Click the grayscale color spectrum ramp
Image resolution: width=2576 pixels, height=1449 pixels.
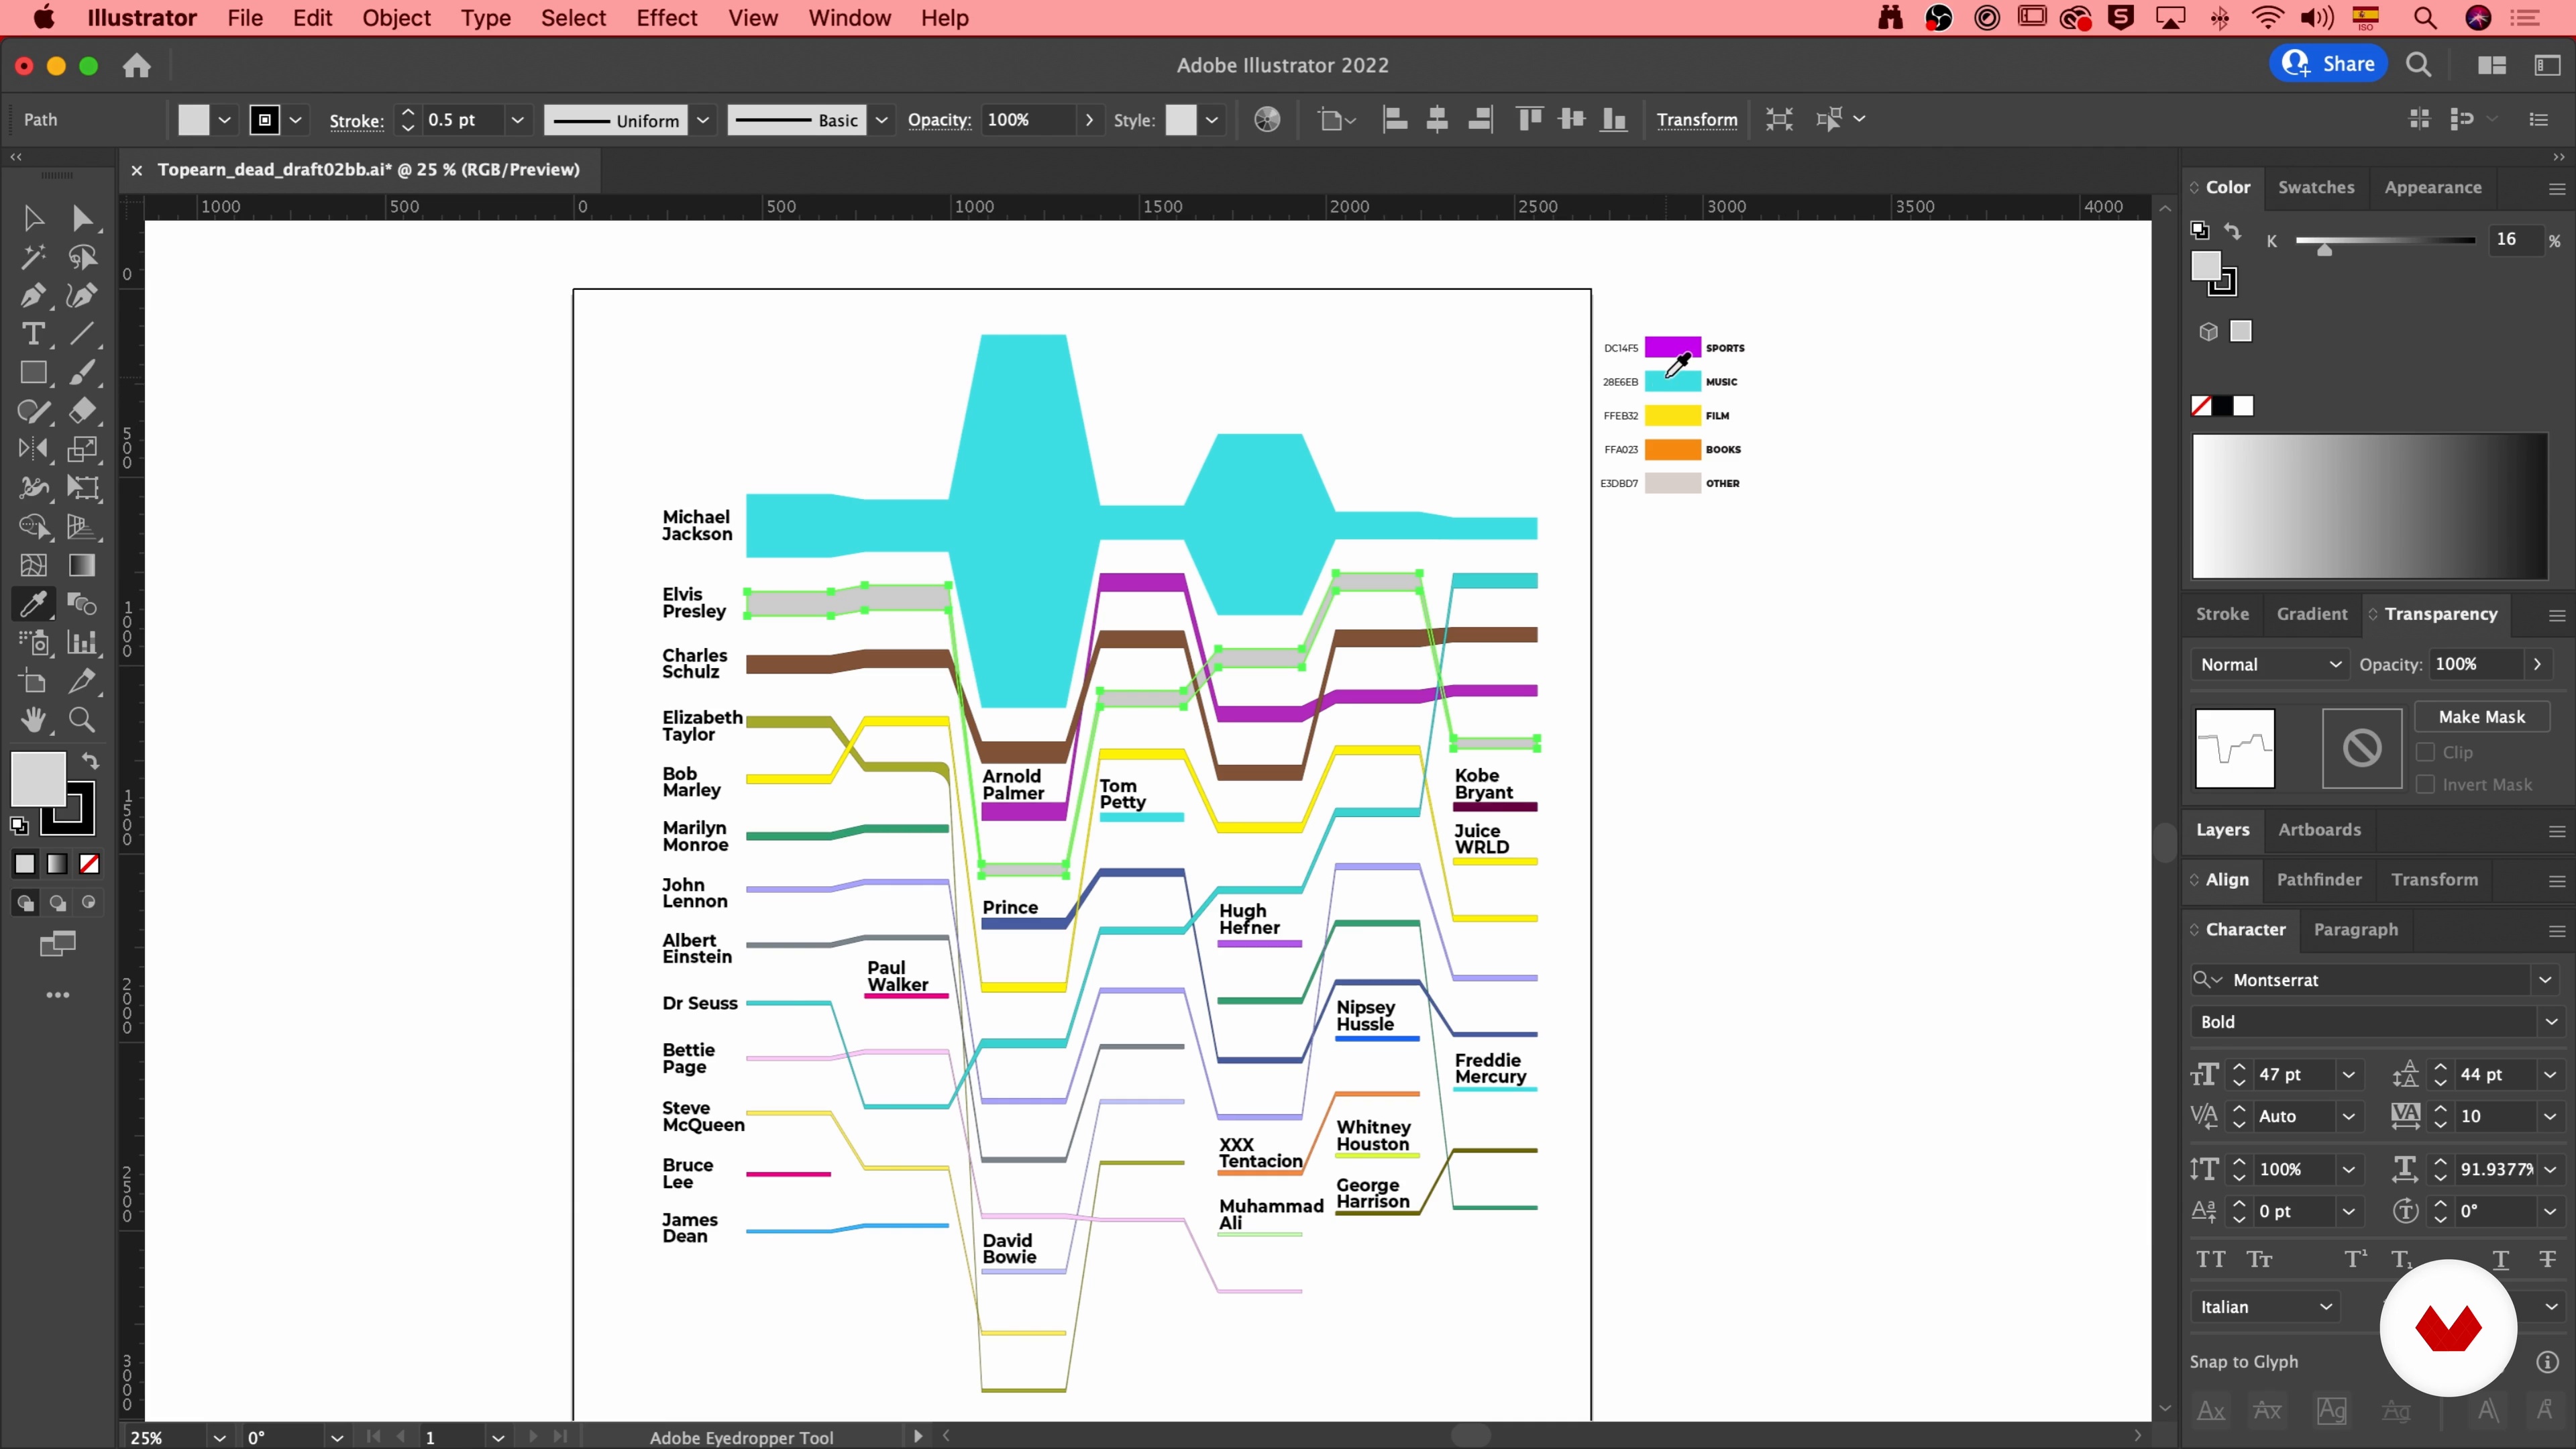point(2370,506)
